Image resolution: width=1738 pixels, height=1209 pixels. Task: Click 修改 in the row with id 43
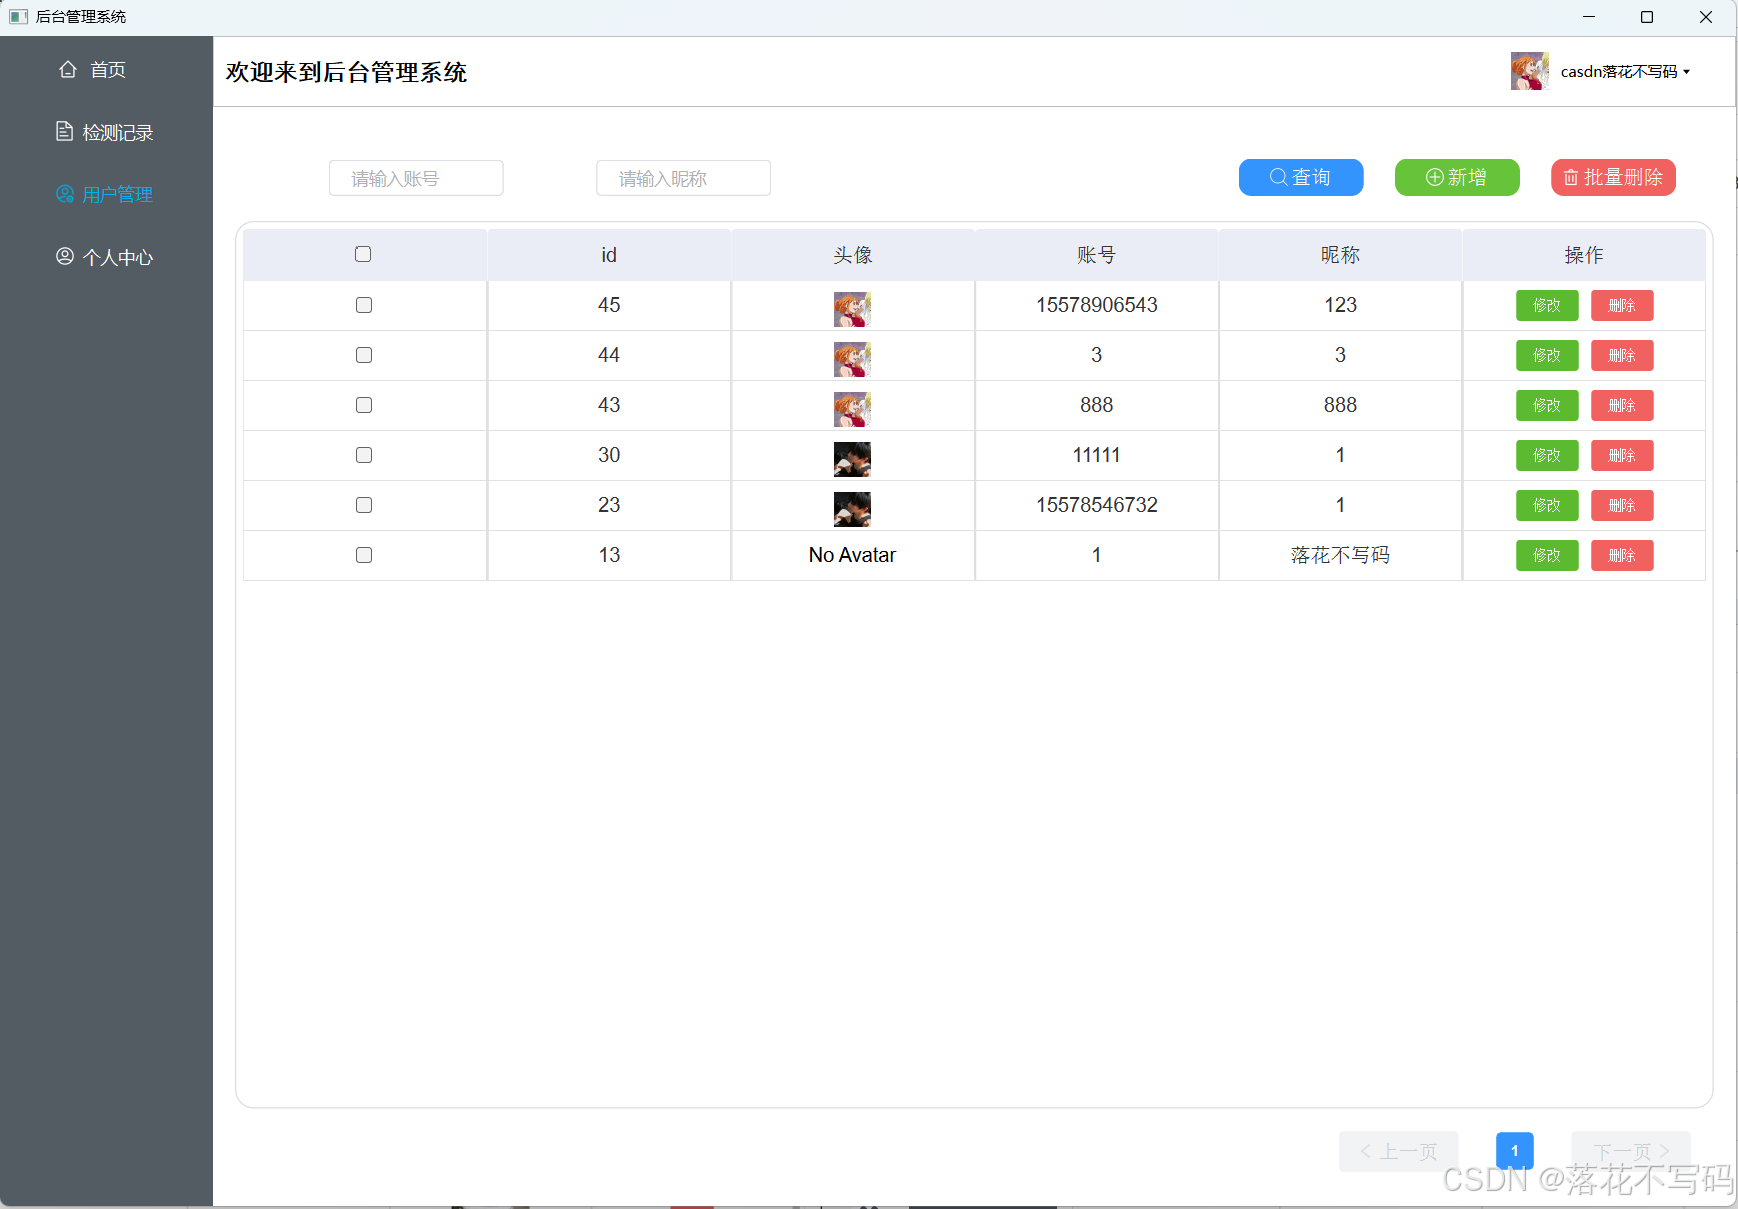(x=1547, y=405)
